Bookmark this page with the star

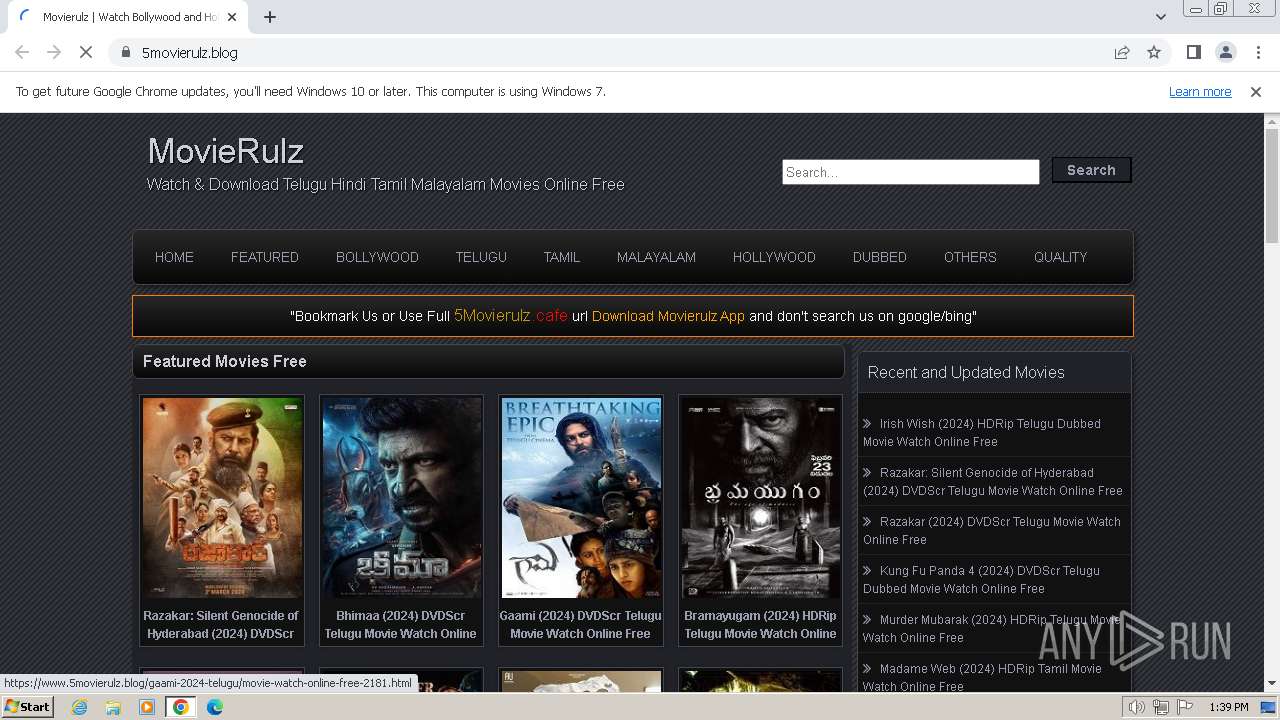[1154, 52]
